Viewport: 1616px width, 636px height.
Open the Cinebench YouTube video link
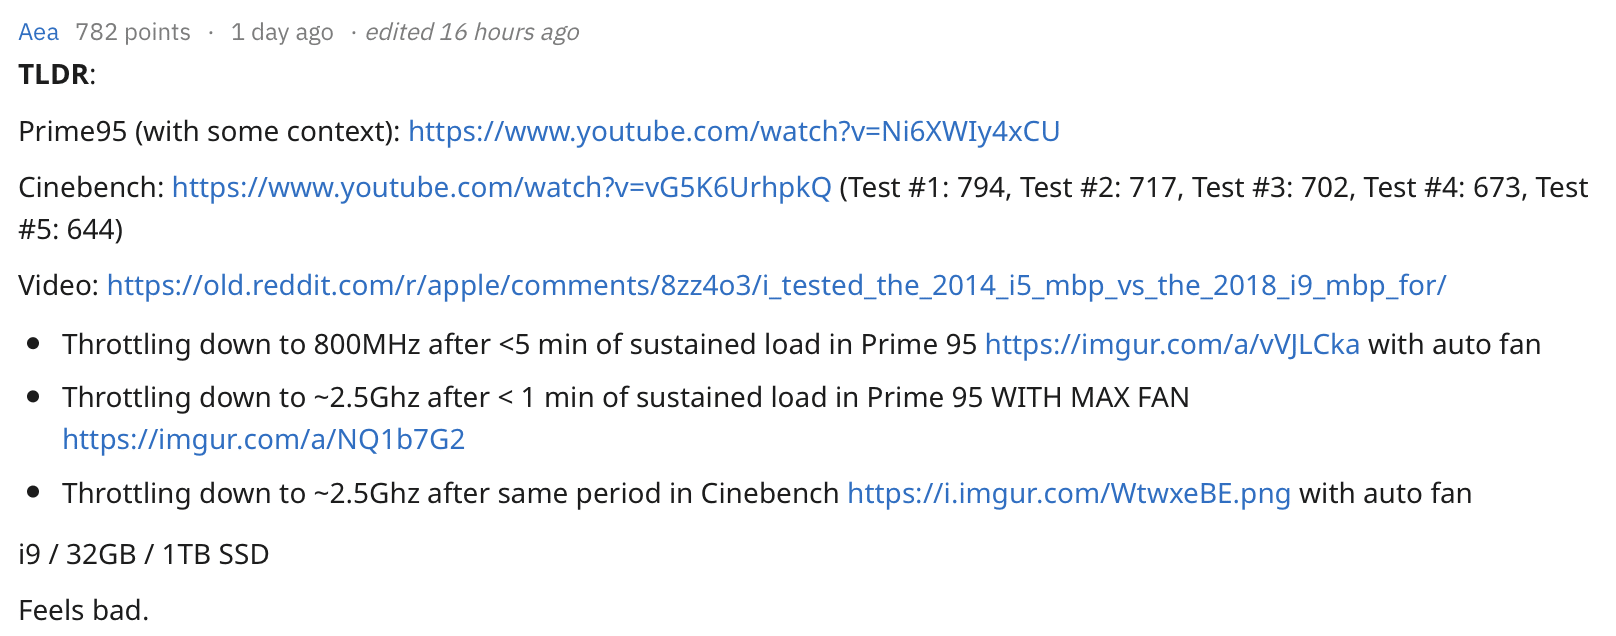[x=501, y=188]
